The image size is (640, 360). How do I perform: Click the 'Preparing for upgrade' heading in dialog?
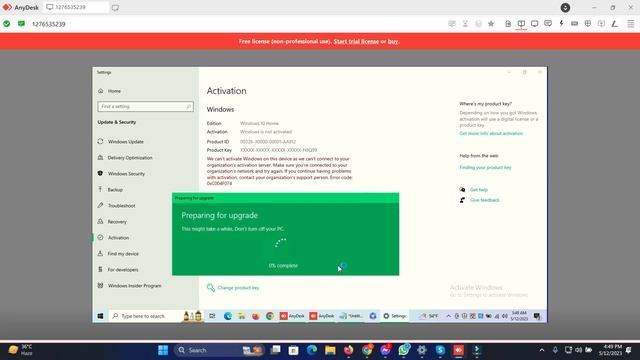220,215
